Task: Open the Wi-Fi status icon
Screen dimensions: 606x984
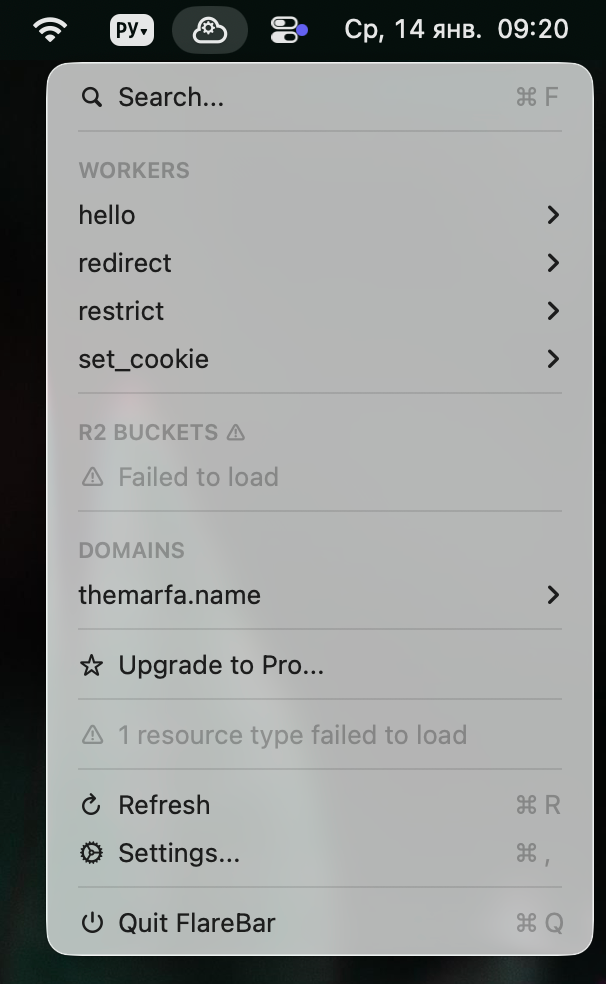Action: click(x=49, y=30)
